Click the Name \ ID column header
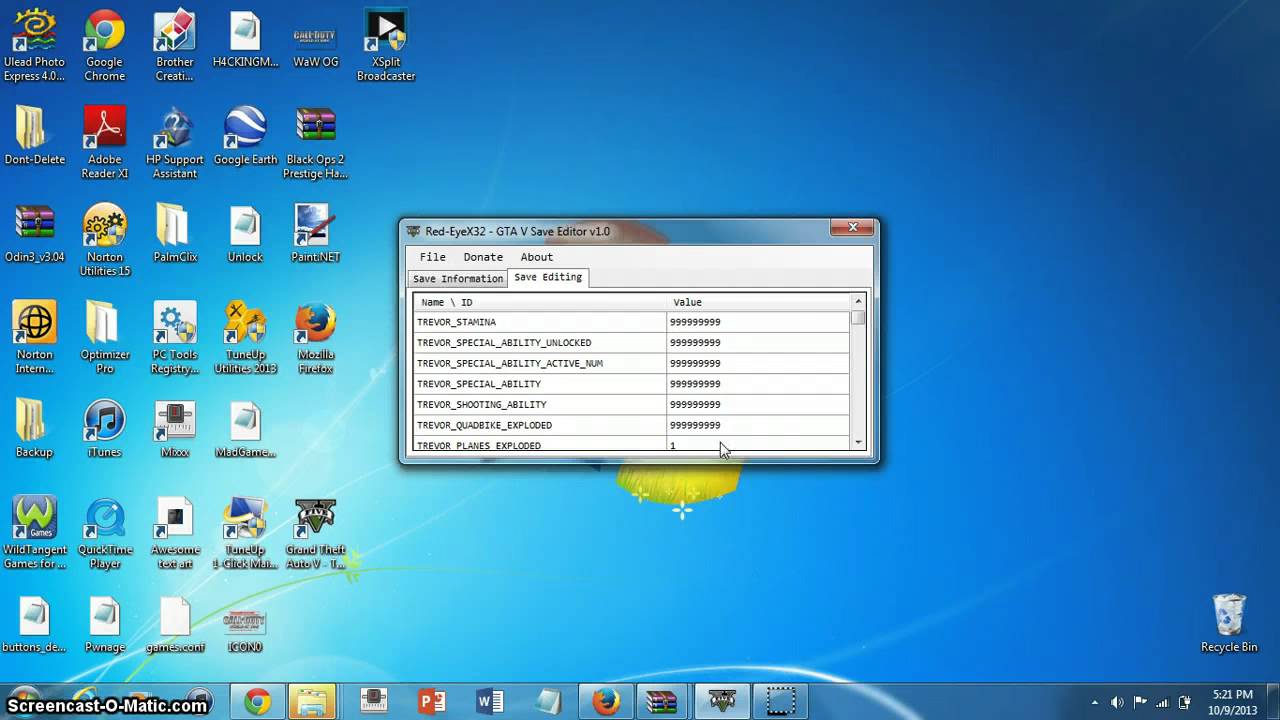 click(540, 302)
